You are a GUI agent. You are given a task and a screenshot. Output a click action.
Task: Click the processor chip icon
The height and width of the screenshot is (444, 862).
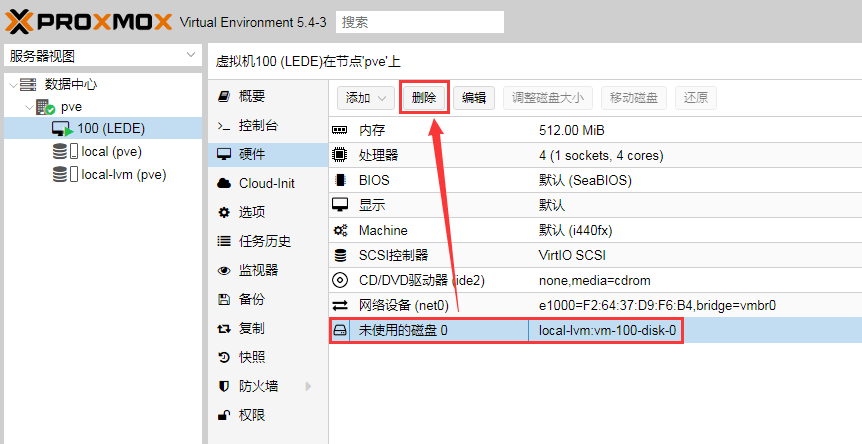(x=340, y=155)
